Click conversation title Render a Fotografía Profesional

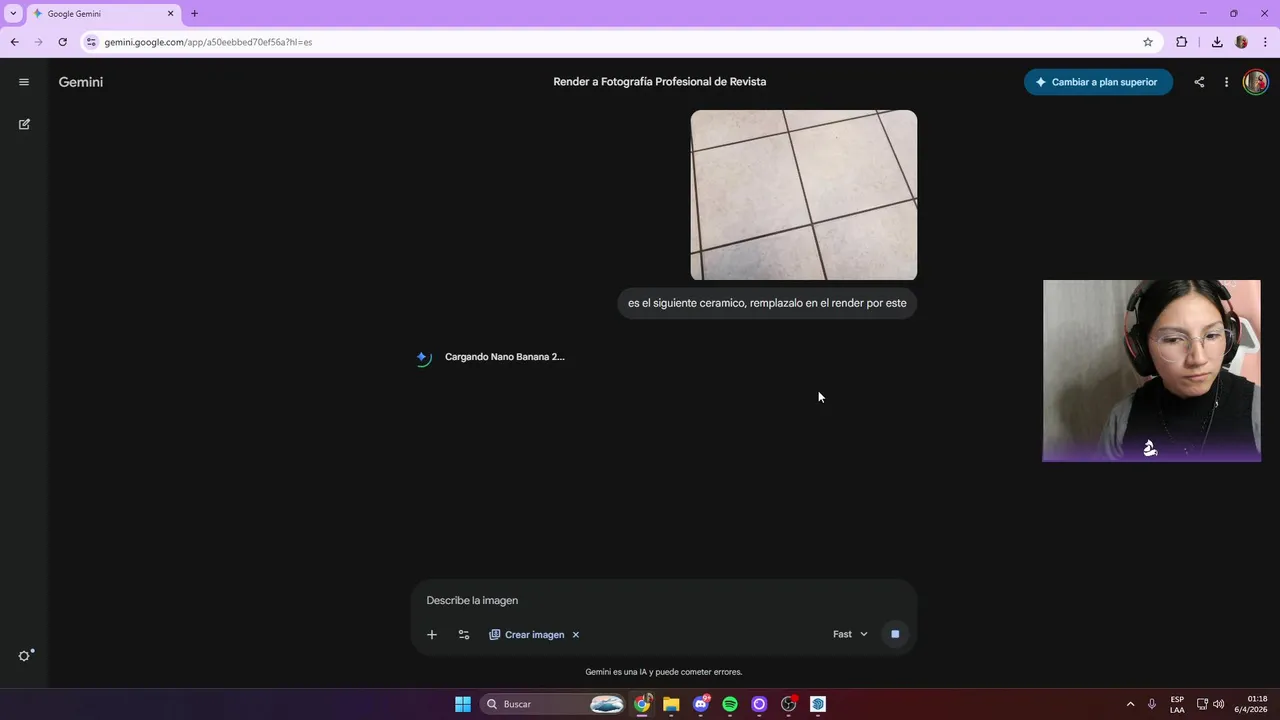660,82
